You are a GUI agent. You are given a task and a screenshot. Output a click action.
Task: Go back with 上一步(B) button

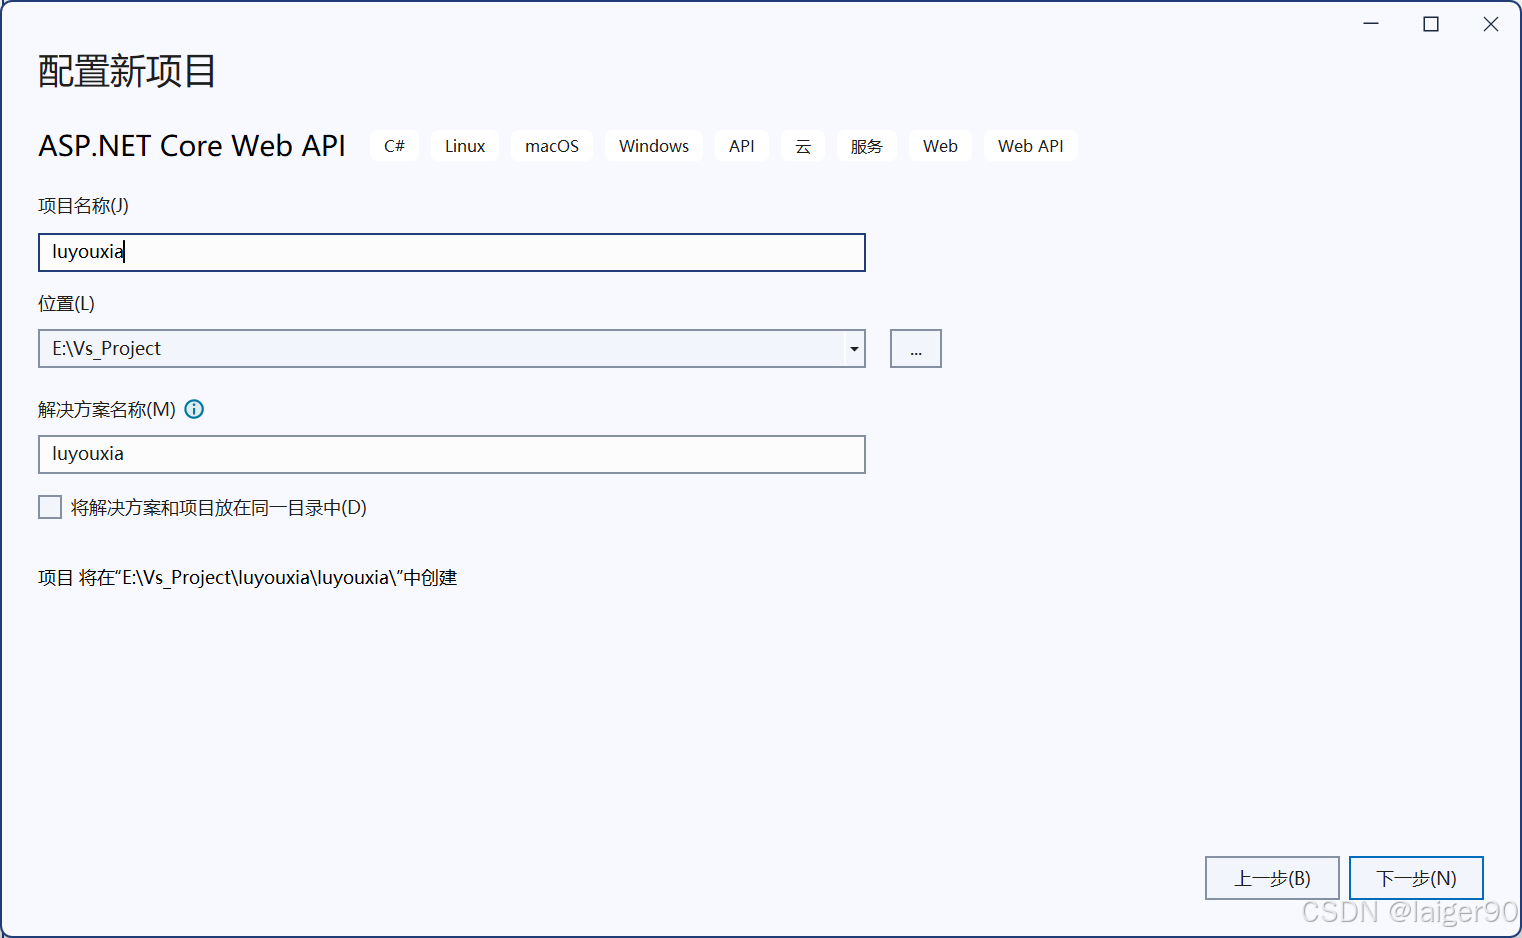point(1272,878)
